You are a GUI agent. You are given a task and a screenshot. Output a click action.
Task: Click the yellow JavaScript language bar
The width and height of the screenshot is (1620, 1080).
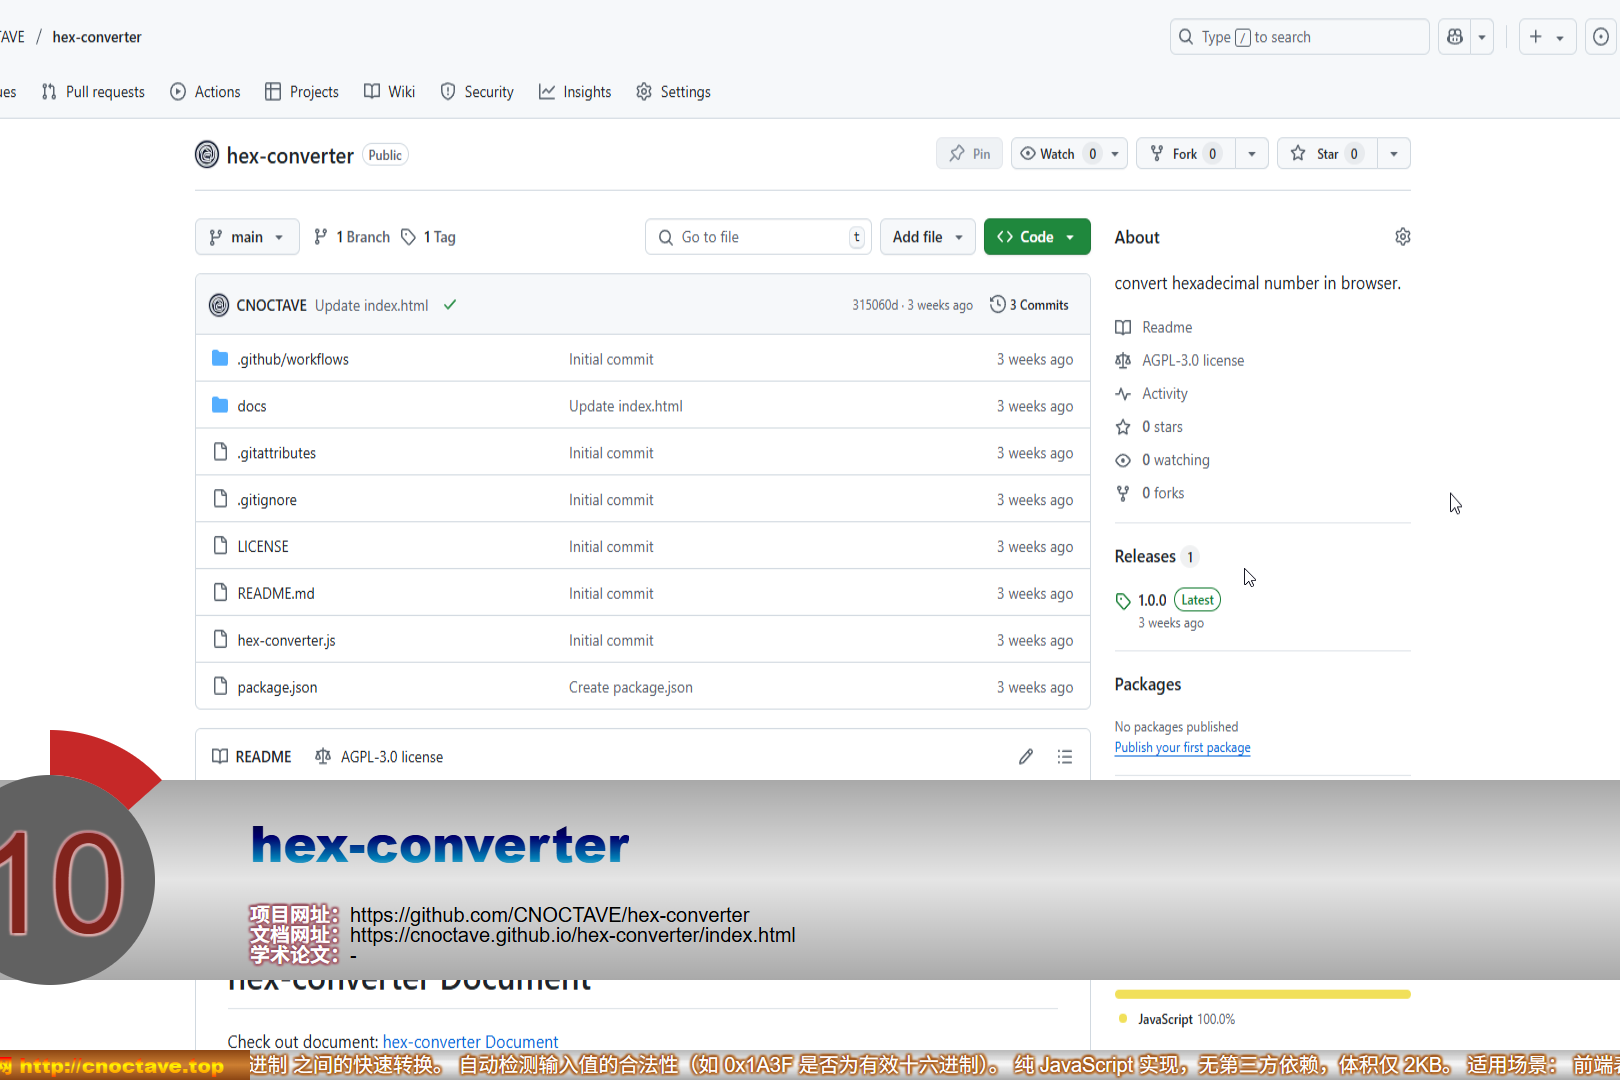[1262, 994]
